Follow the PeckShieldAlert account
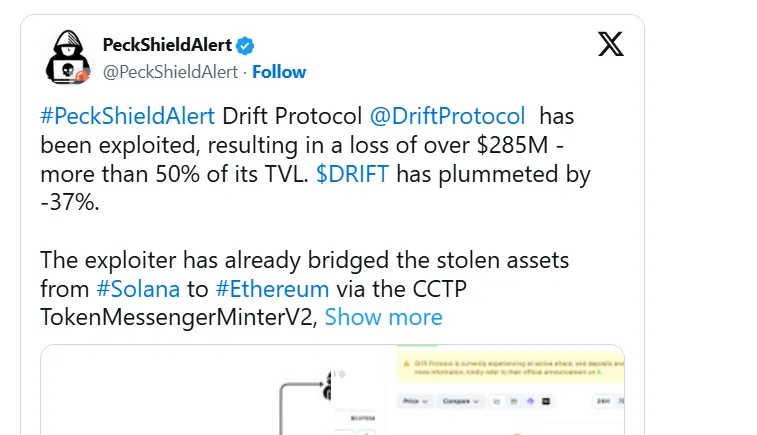This screenshot has height=435, width=757. (279, 72)
